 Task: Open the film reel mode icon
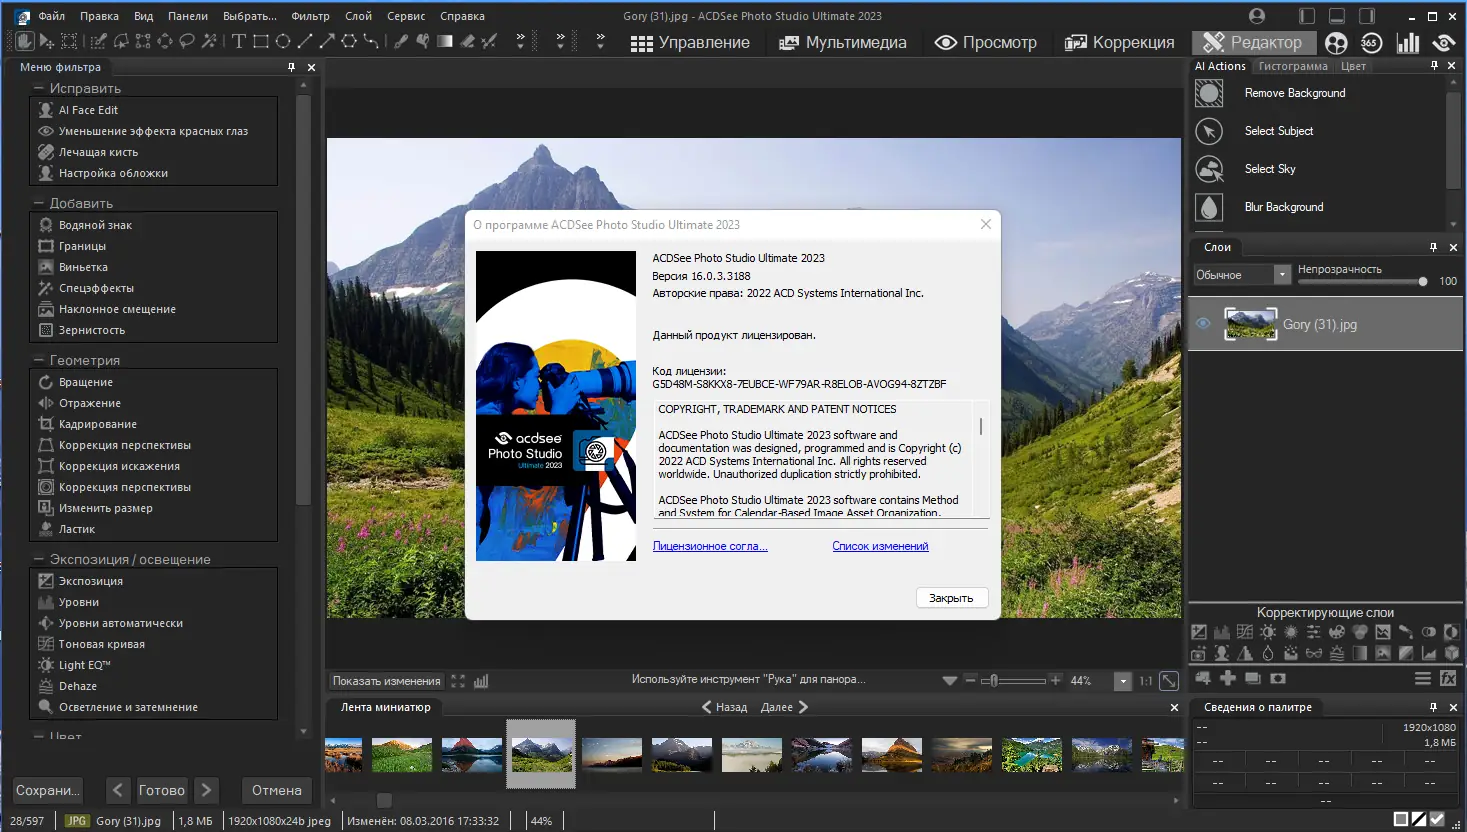(1336, 42)
